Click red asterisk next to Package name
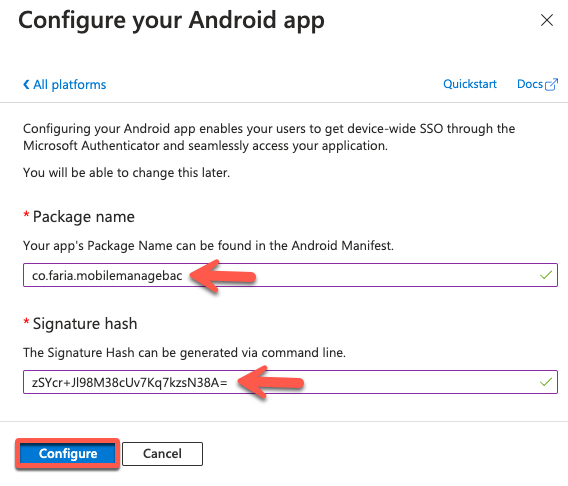 click(26, 214)
